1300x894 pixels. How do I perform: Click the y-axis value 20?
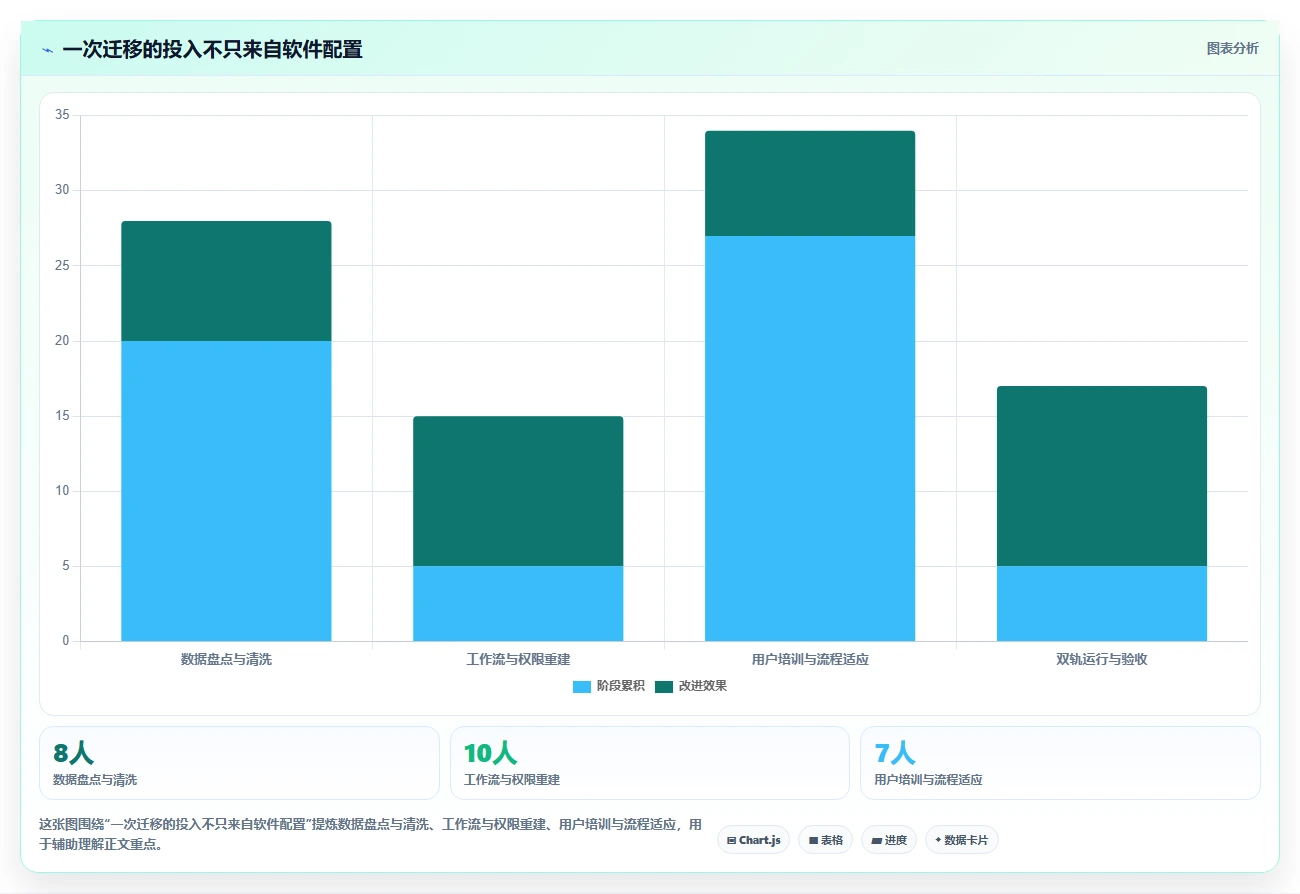pyautogui.click(x=62, y=341)
